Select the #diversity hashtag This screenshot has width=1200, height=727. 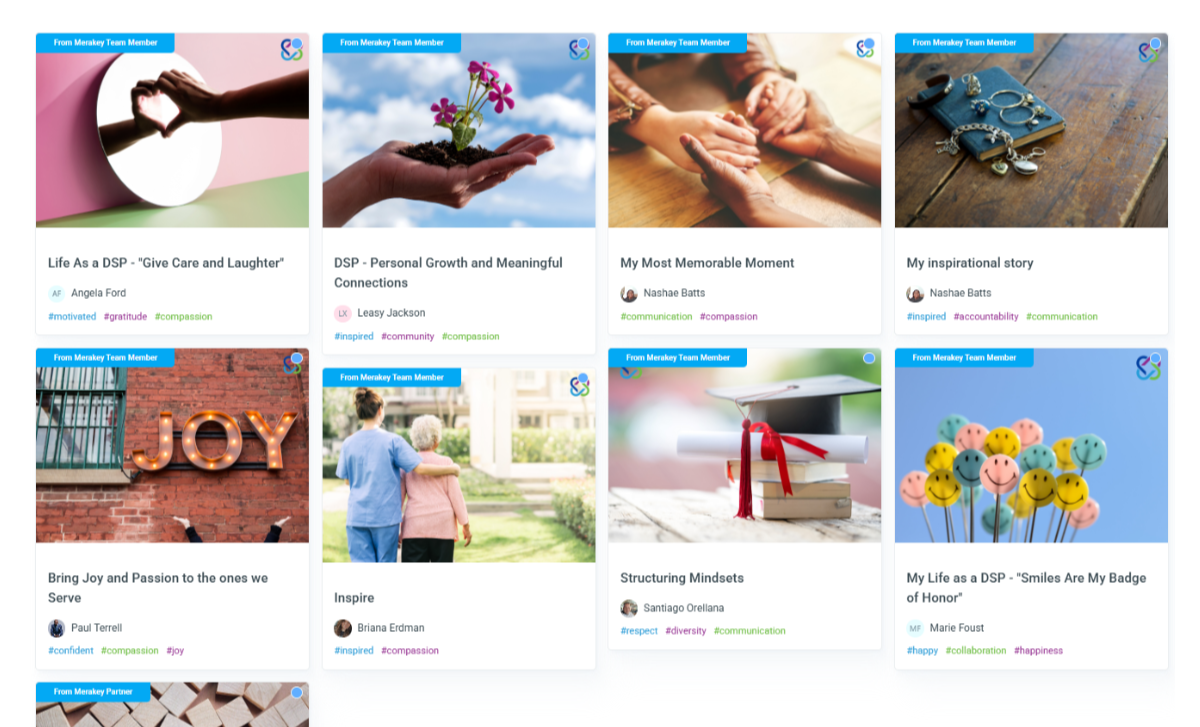(686, 631)
